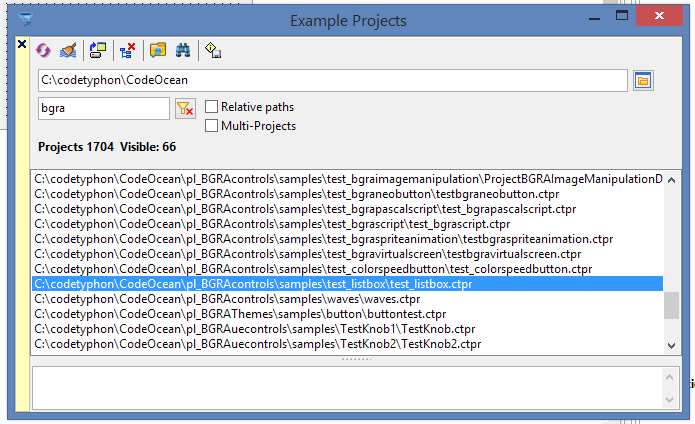This screenshot has height=424, width=695.
Task: Click the purple refresh projects icon
Action: point(43,50)
